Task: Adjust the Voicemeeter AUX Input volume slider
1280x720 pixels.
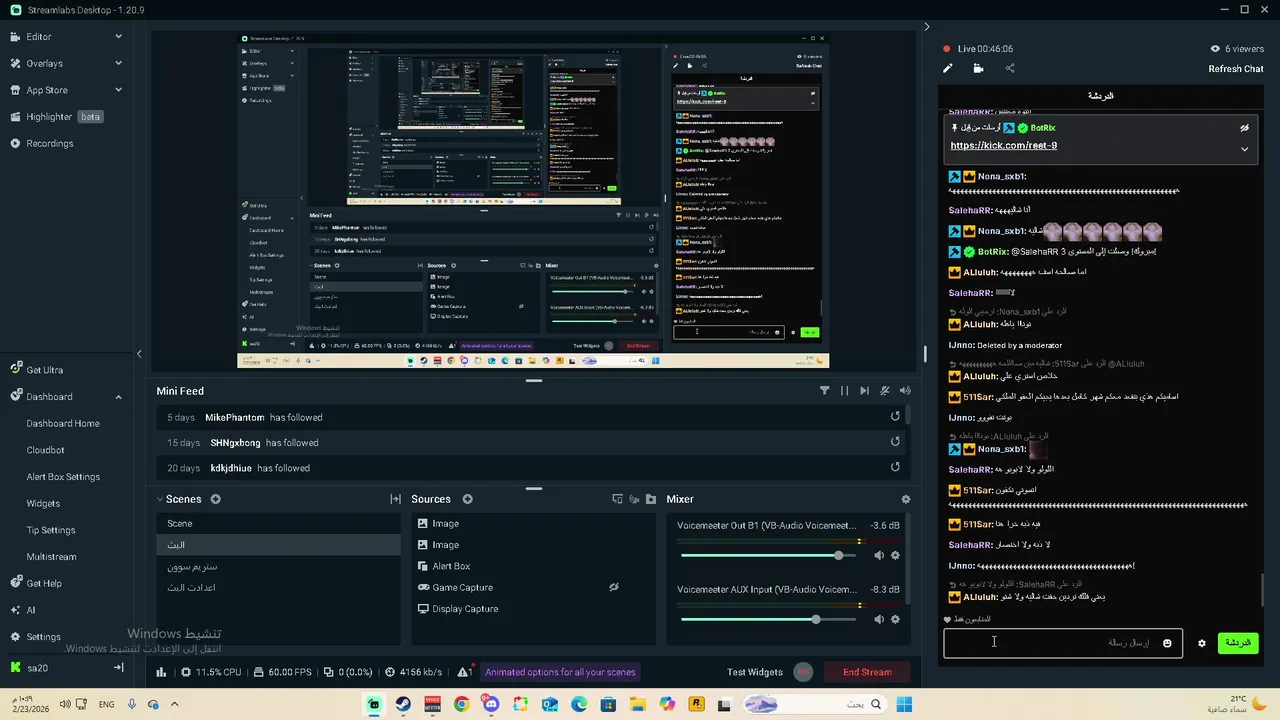Action: 768,619
